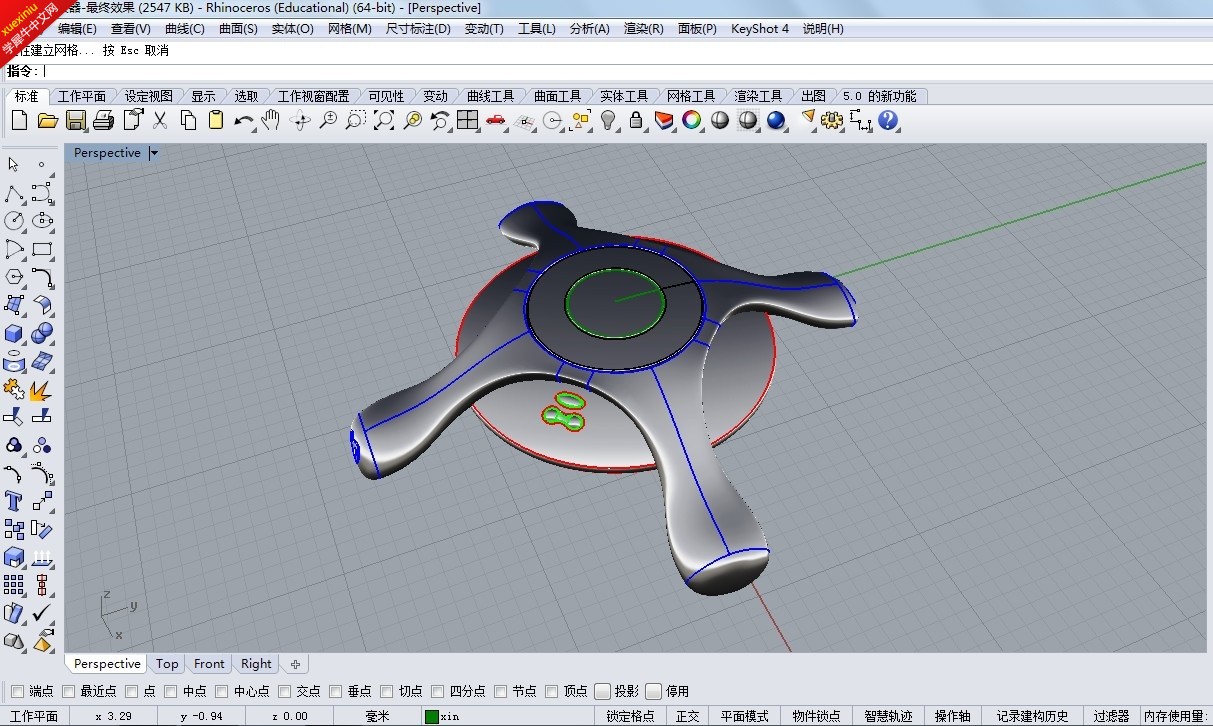Open the 曲线(C) menu
This screenshot has height=726, width=1213.
tap(184, 29)
